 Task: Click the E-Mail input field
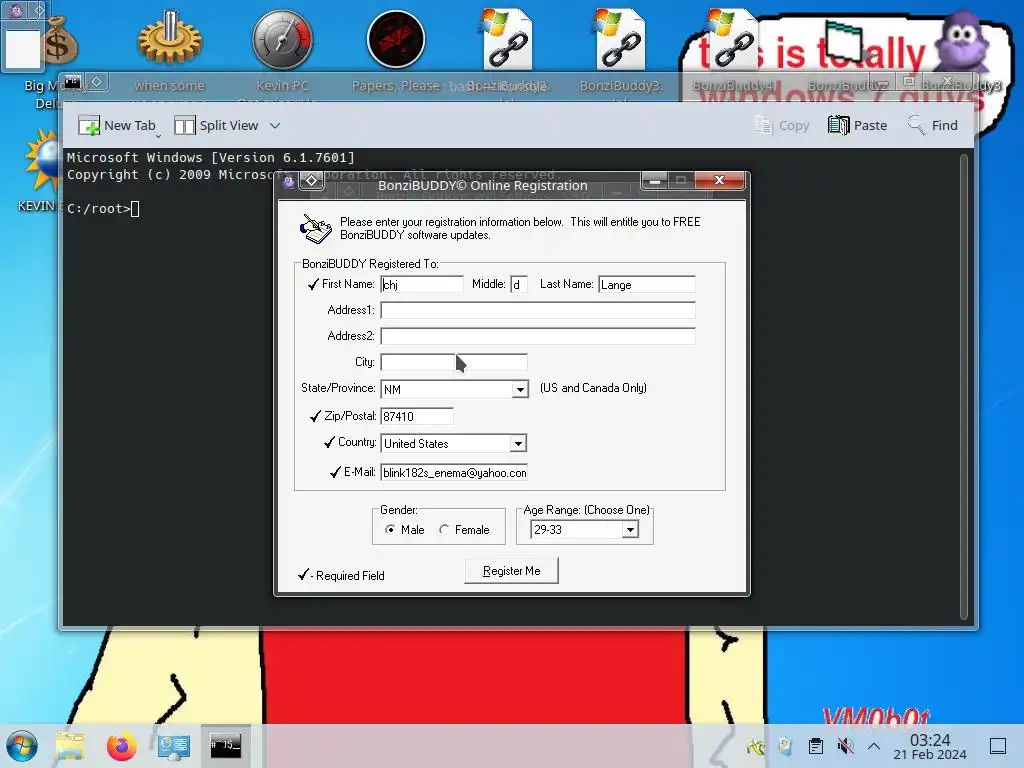click(x=454, y=472)
